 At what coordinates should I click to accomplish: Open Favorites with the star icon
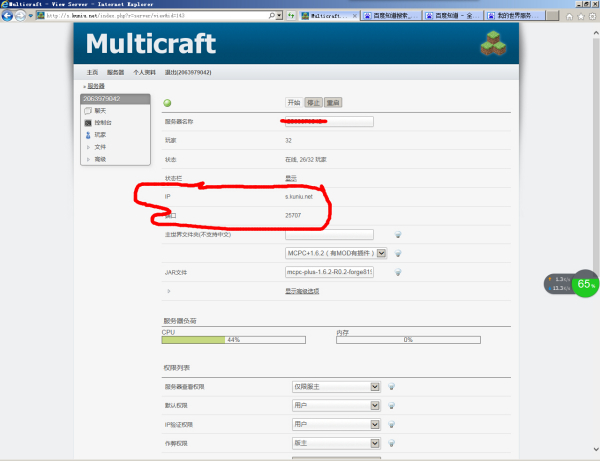[x=581, y=16]
